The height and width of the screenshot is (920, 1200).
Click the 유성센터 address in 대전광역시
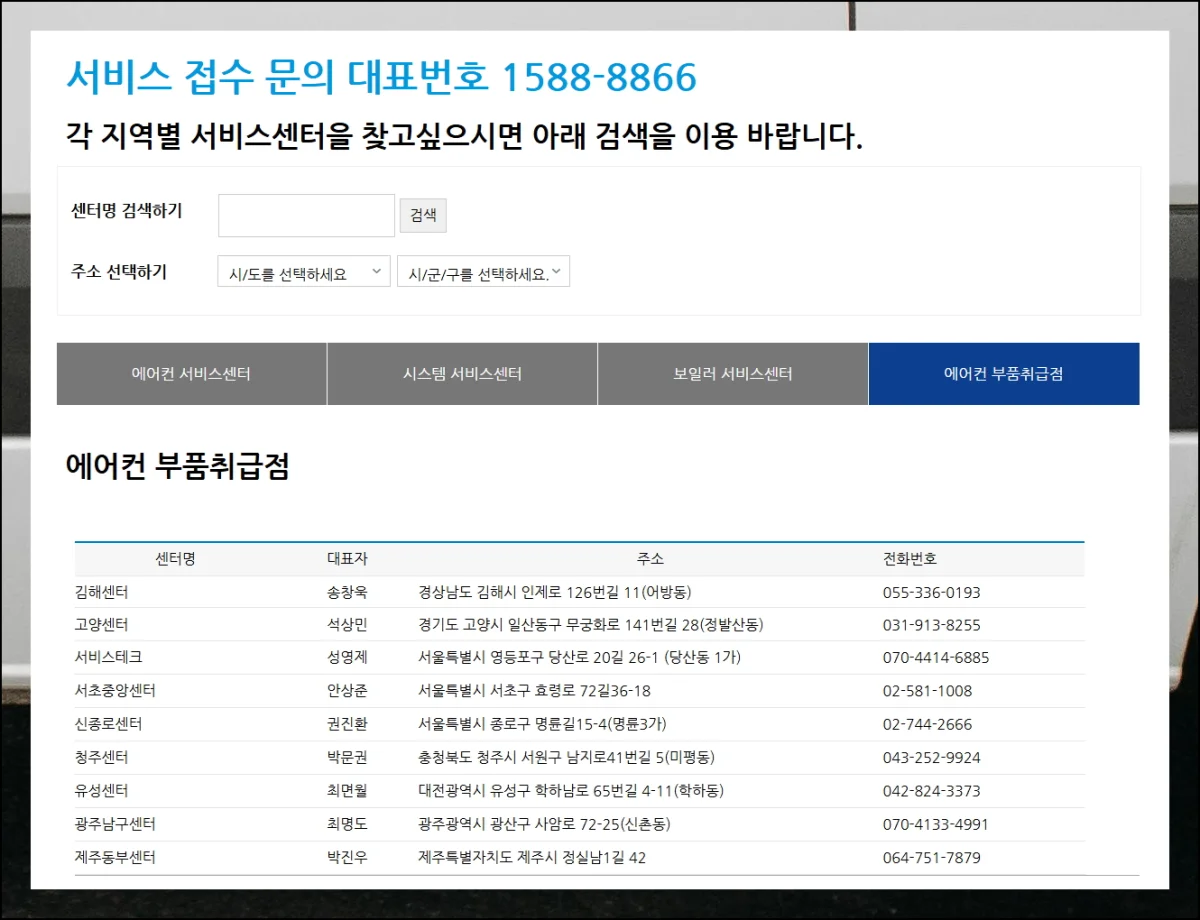tap(570, 791)
